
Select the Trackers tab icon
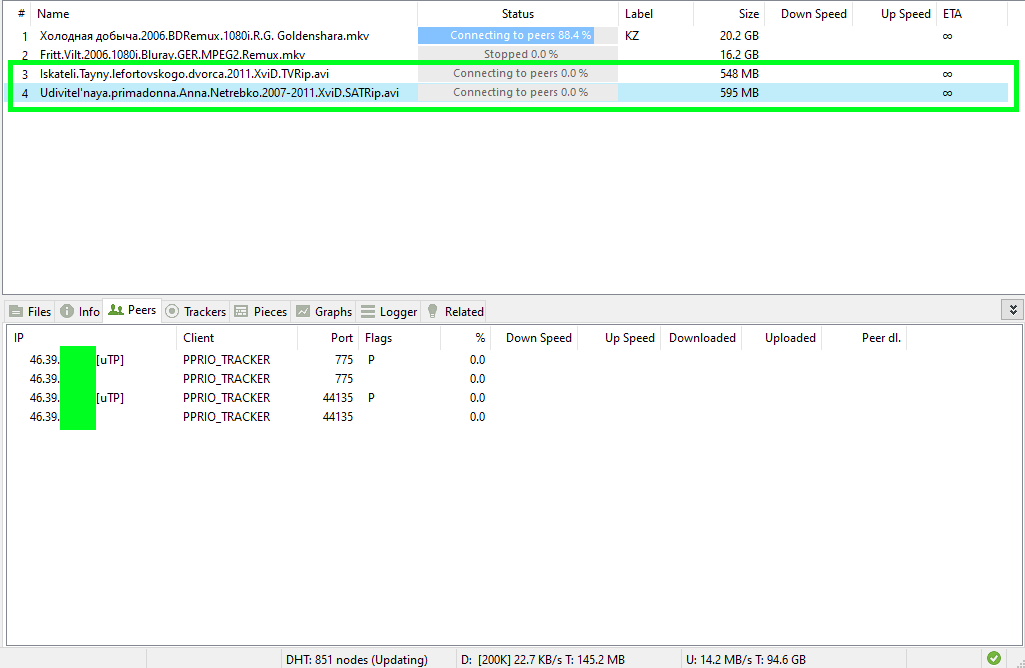172,312
